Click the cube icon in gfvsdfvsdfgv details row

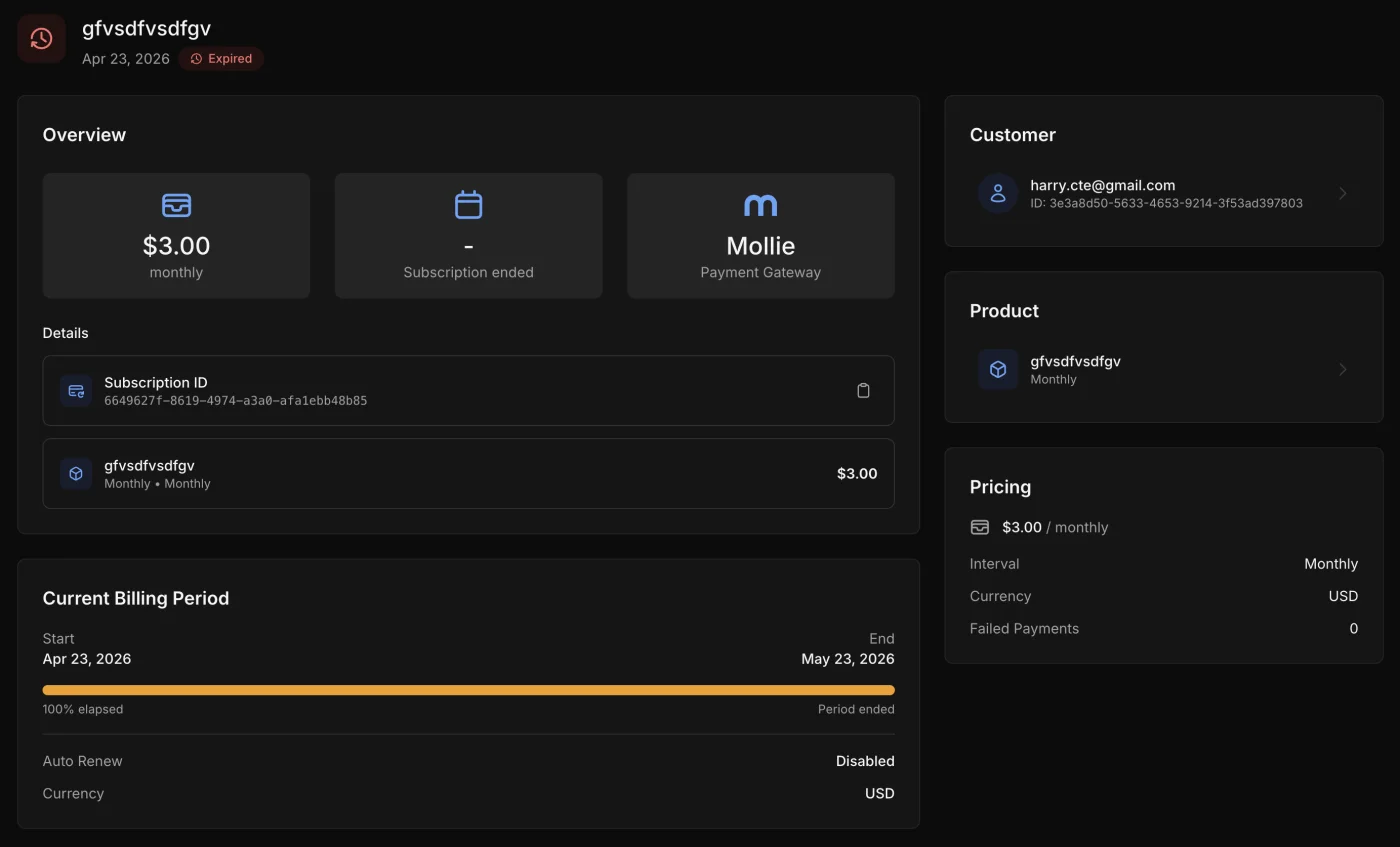pyautogui.click(x=76, y=474)
